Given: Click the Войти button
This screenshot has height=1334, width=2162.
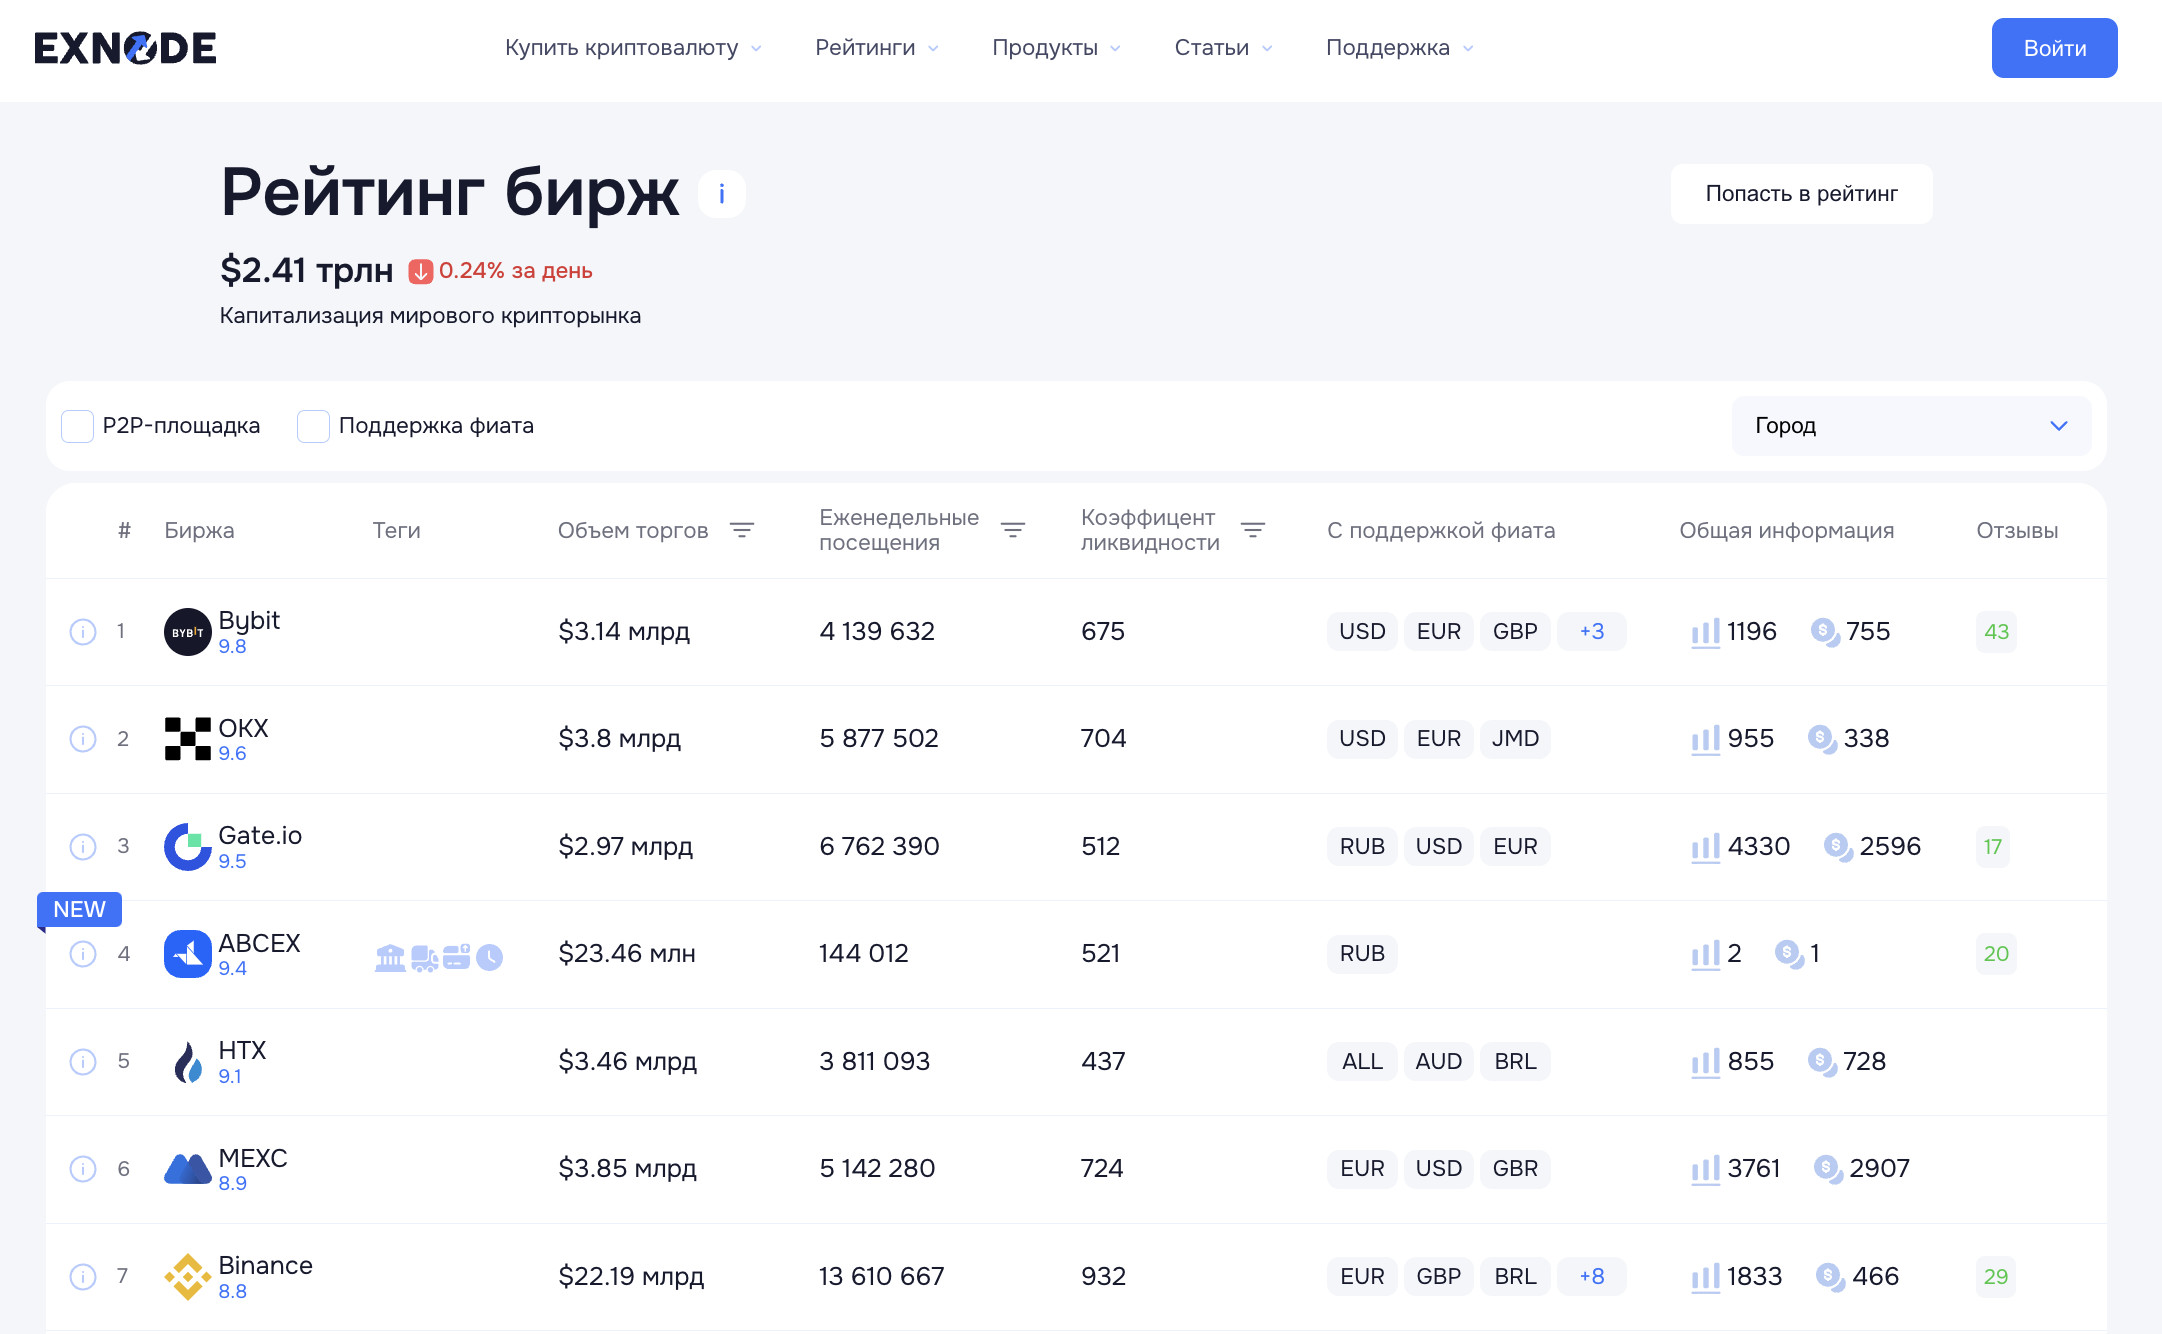Looking at the screenshot, I should [2054, 48].
